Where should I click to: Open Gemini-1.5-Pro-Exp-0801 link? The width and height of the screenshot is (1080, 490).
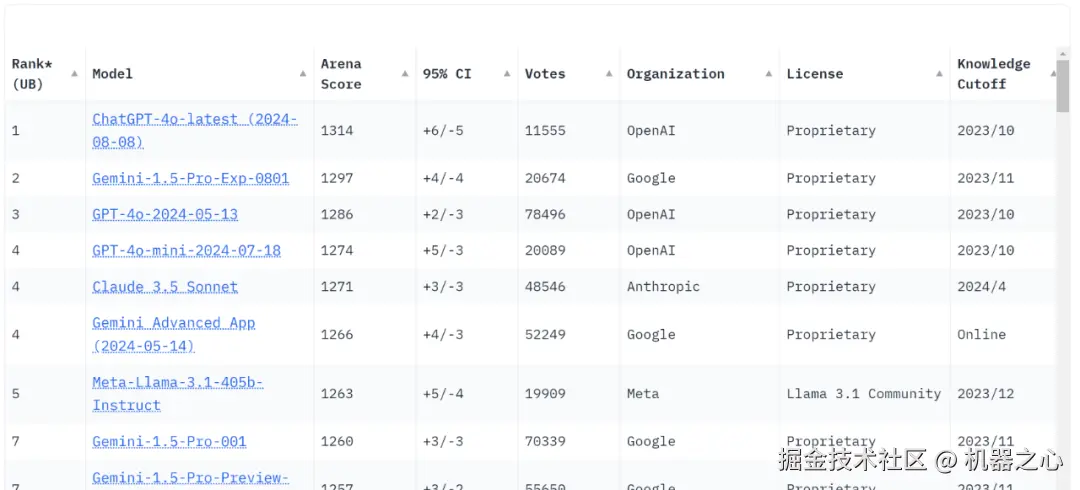point(191,178)
